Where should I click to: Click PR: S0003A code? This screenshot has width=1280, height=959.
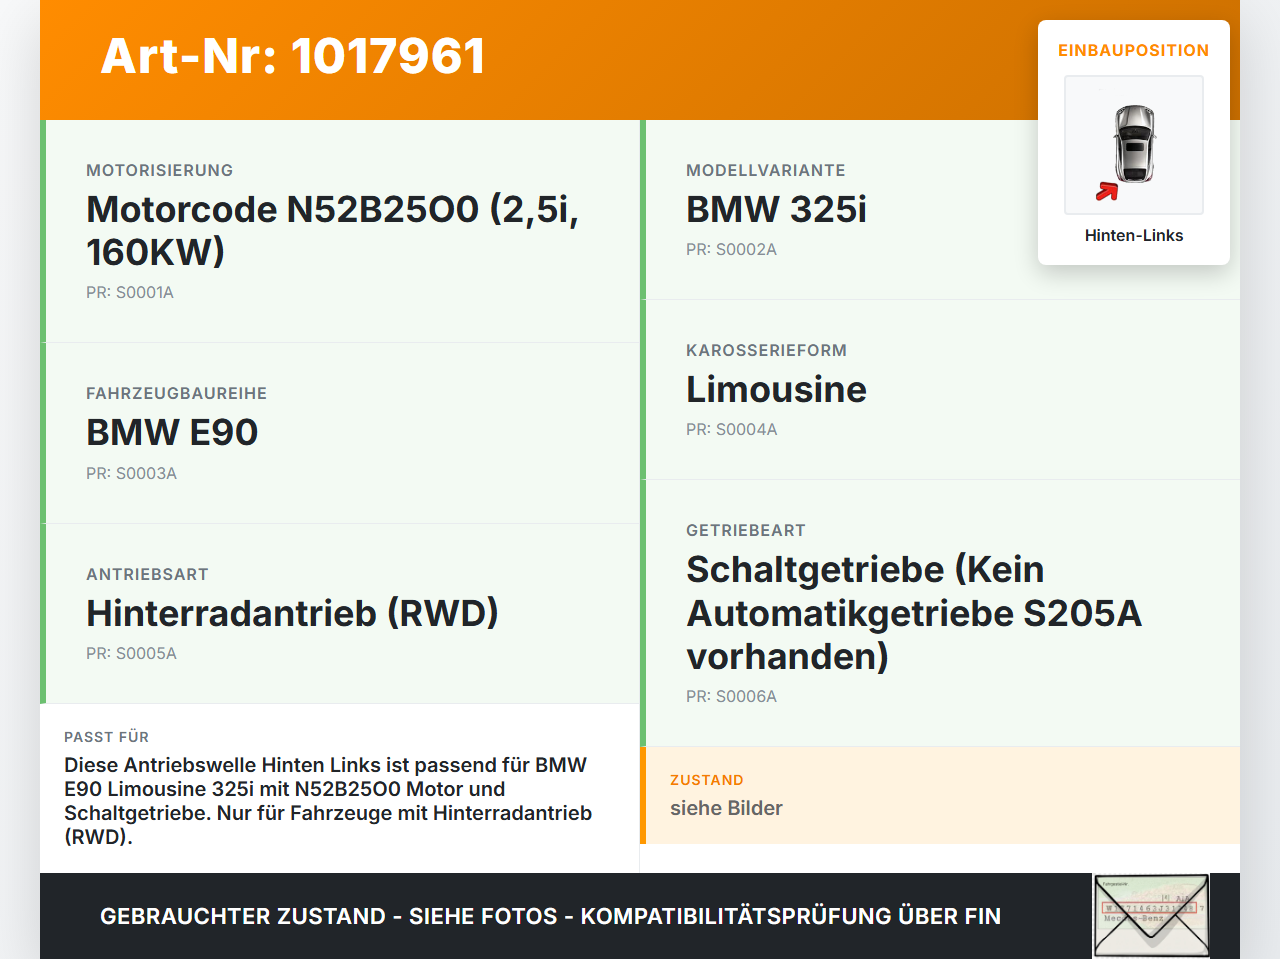click(x=131, y=473)
